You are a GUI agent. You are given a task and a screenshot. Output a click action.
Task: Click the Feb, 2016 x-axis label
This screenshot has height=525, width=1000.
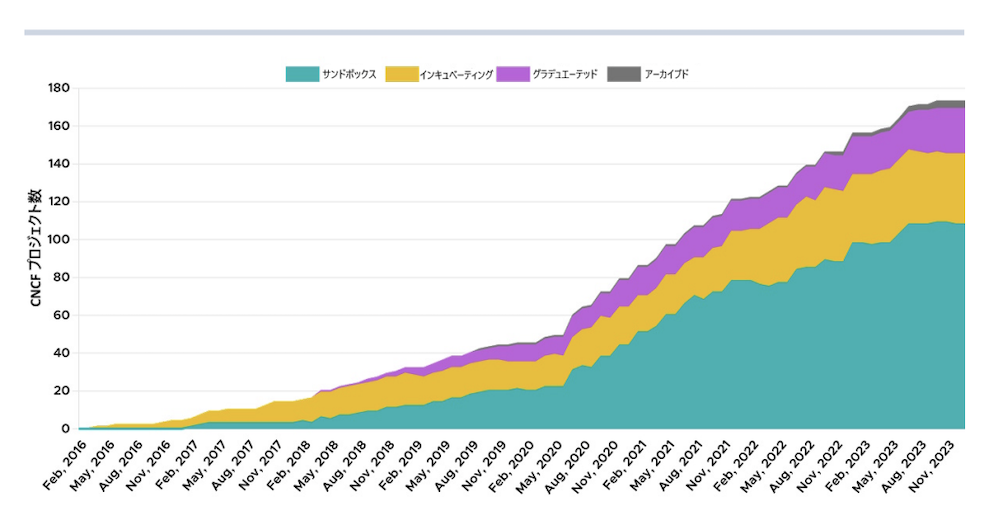(65, 464)
